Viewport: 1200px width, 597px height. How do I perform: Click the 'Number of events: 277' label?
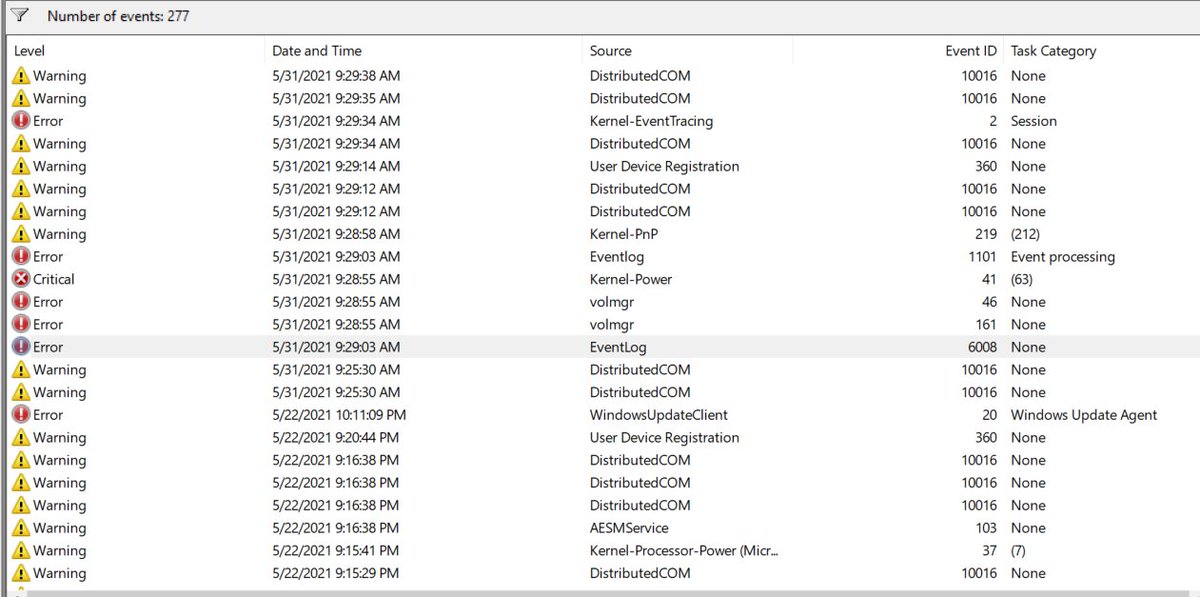pos(118,16)
